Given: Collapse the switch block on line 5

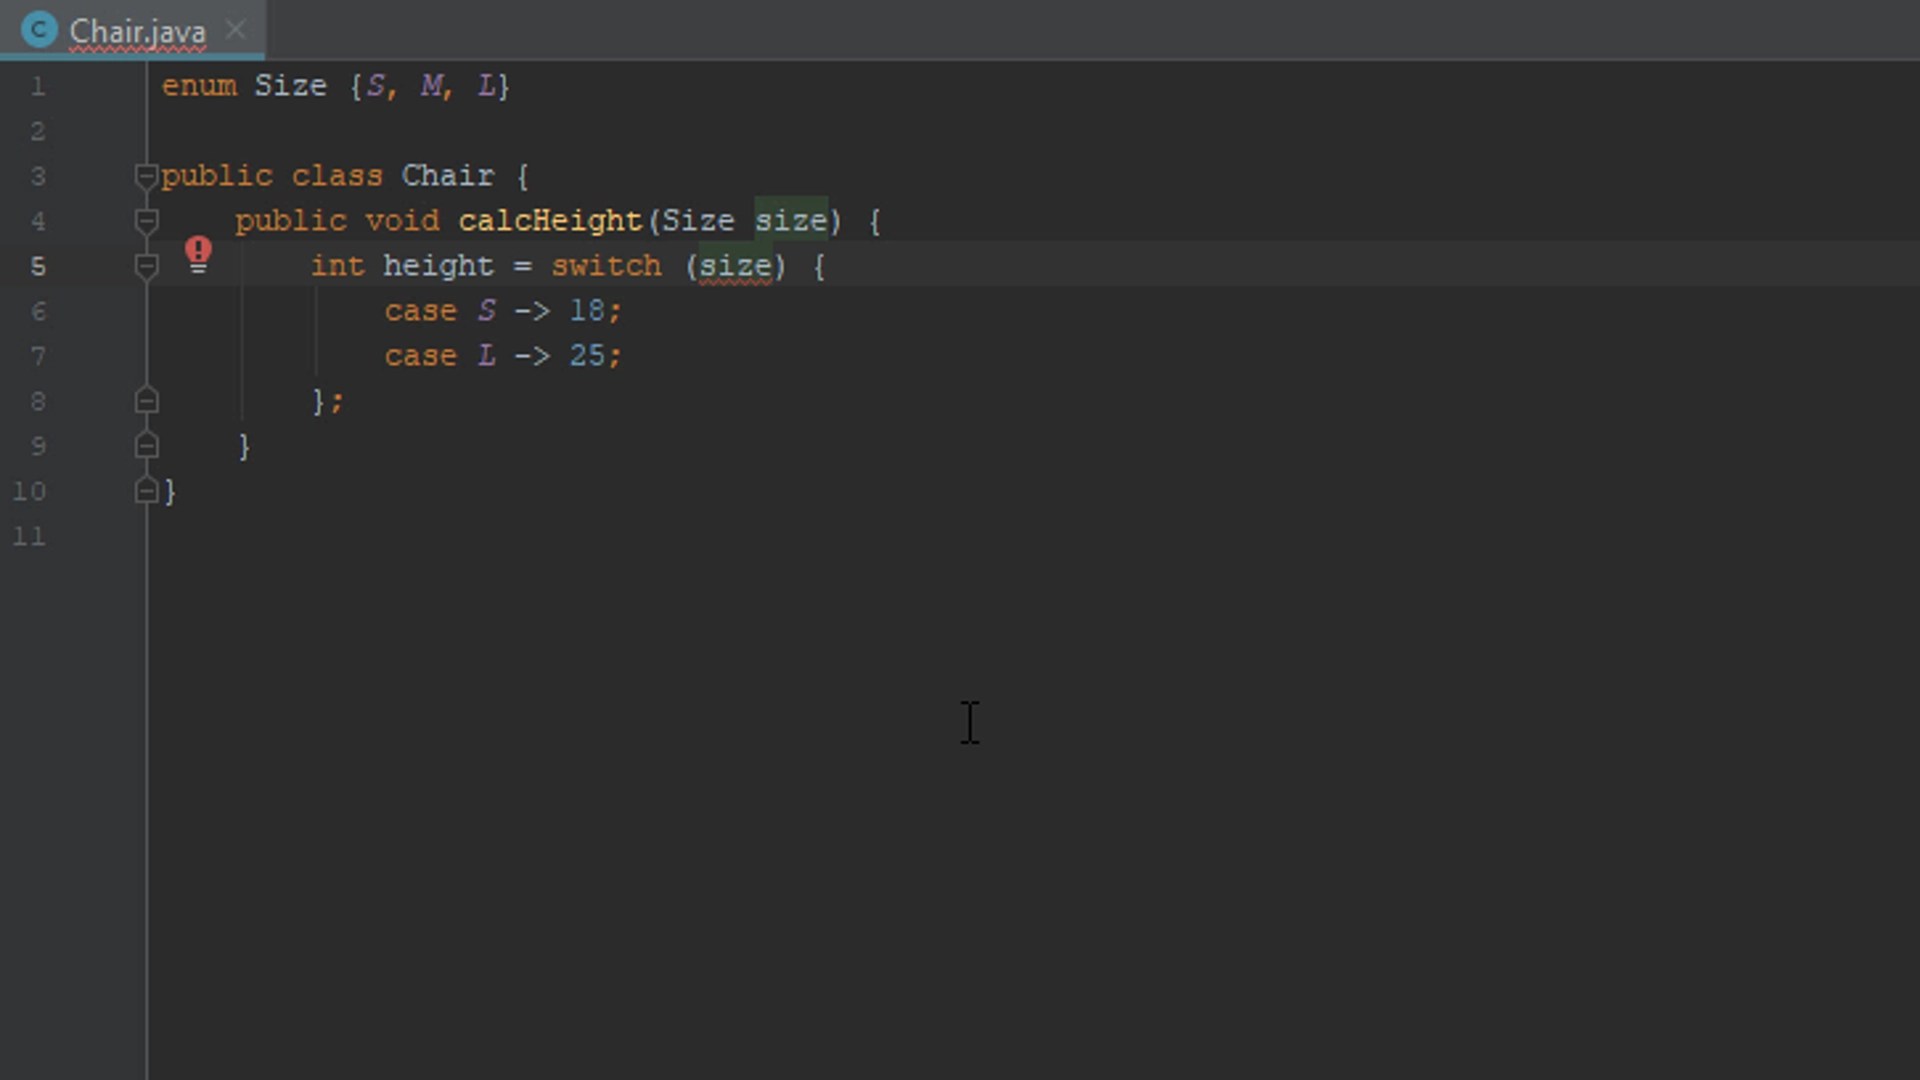Looking at the screenshot, I should (x=146, y=266).
